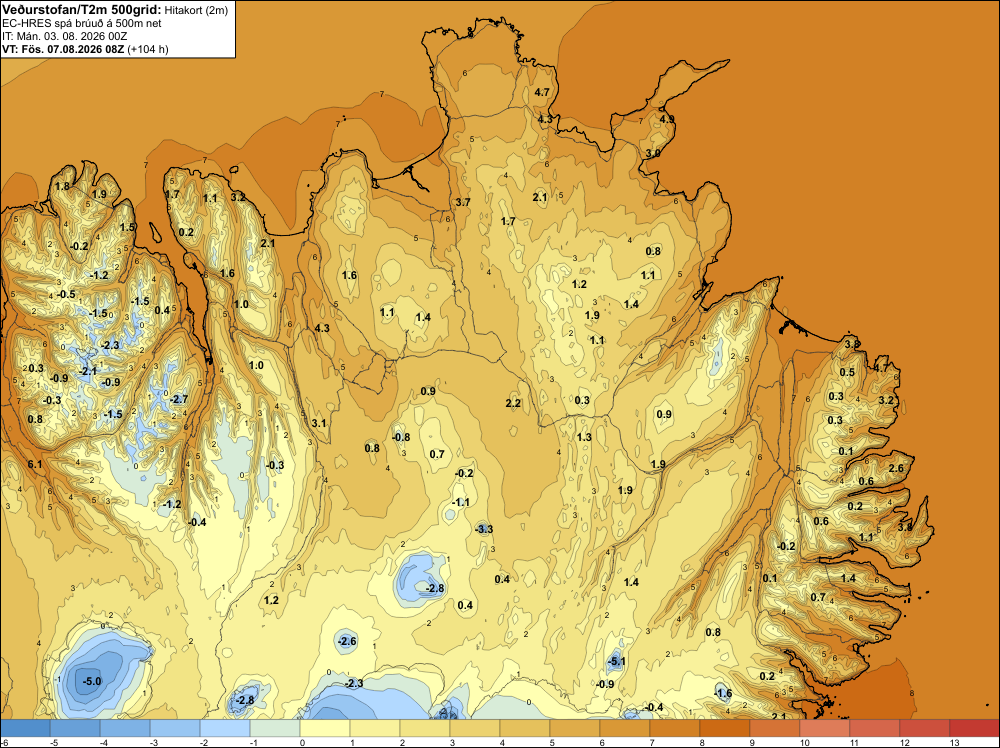Click the map title Veðurstofan/T2m 500grid

pyautogui.click(x=81, y=10)
